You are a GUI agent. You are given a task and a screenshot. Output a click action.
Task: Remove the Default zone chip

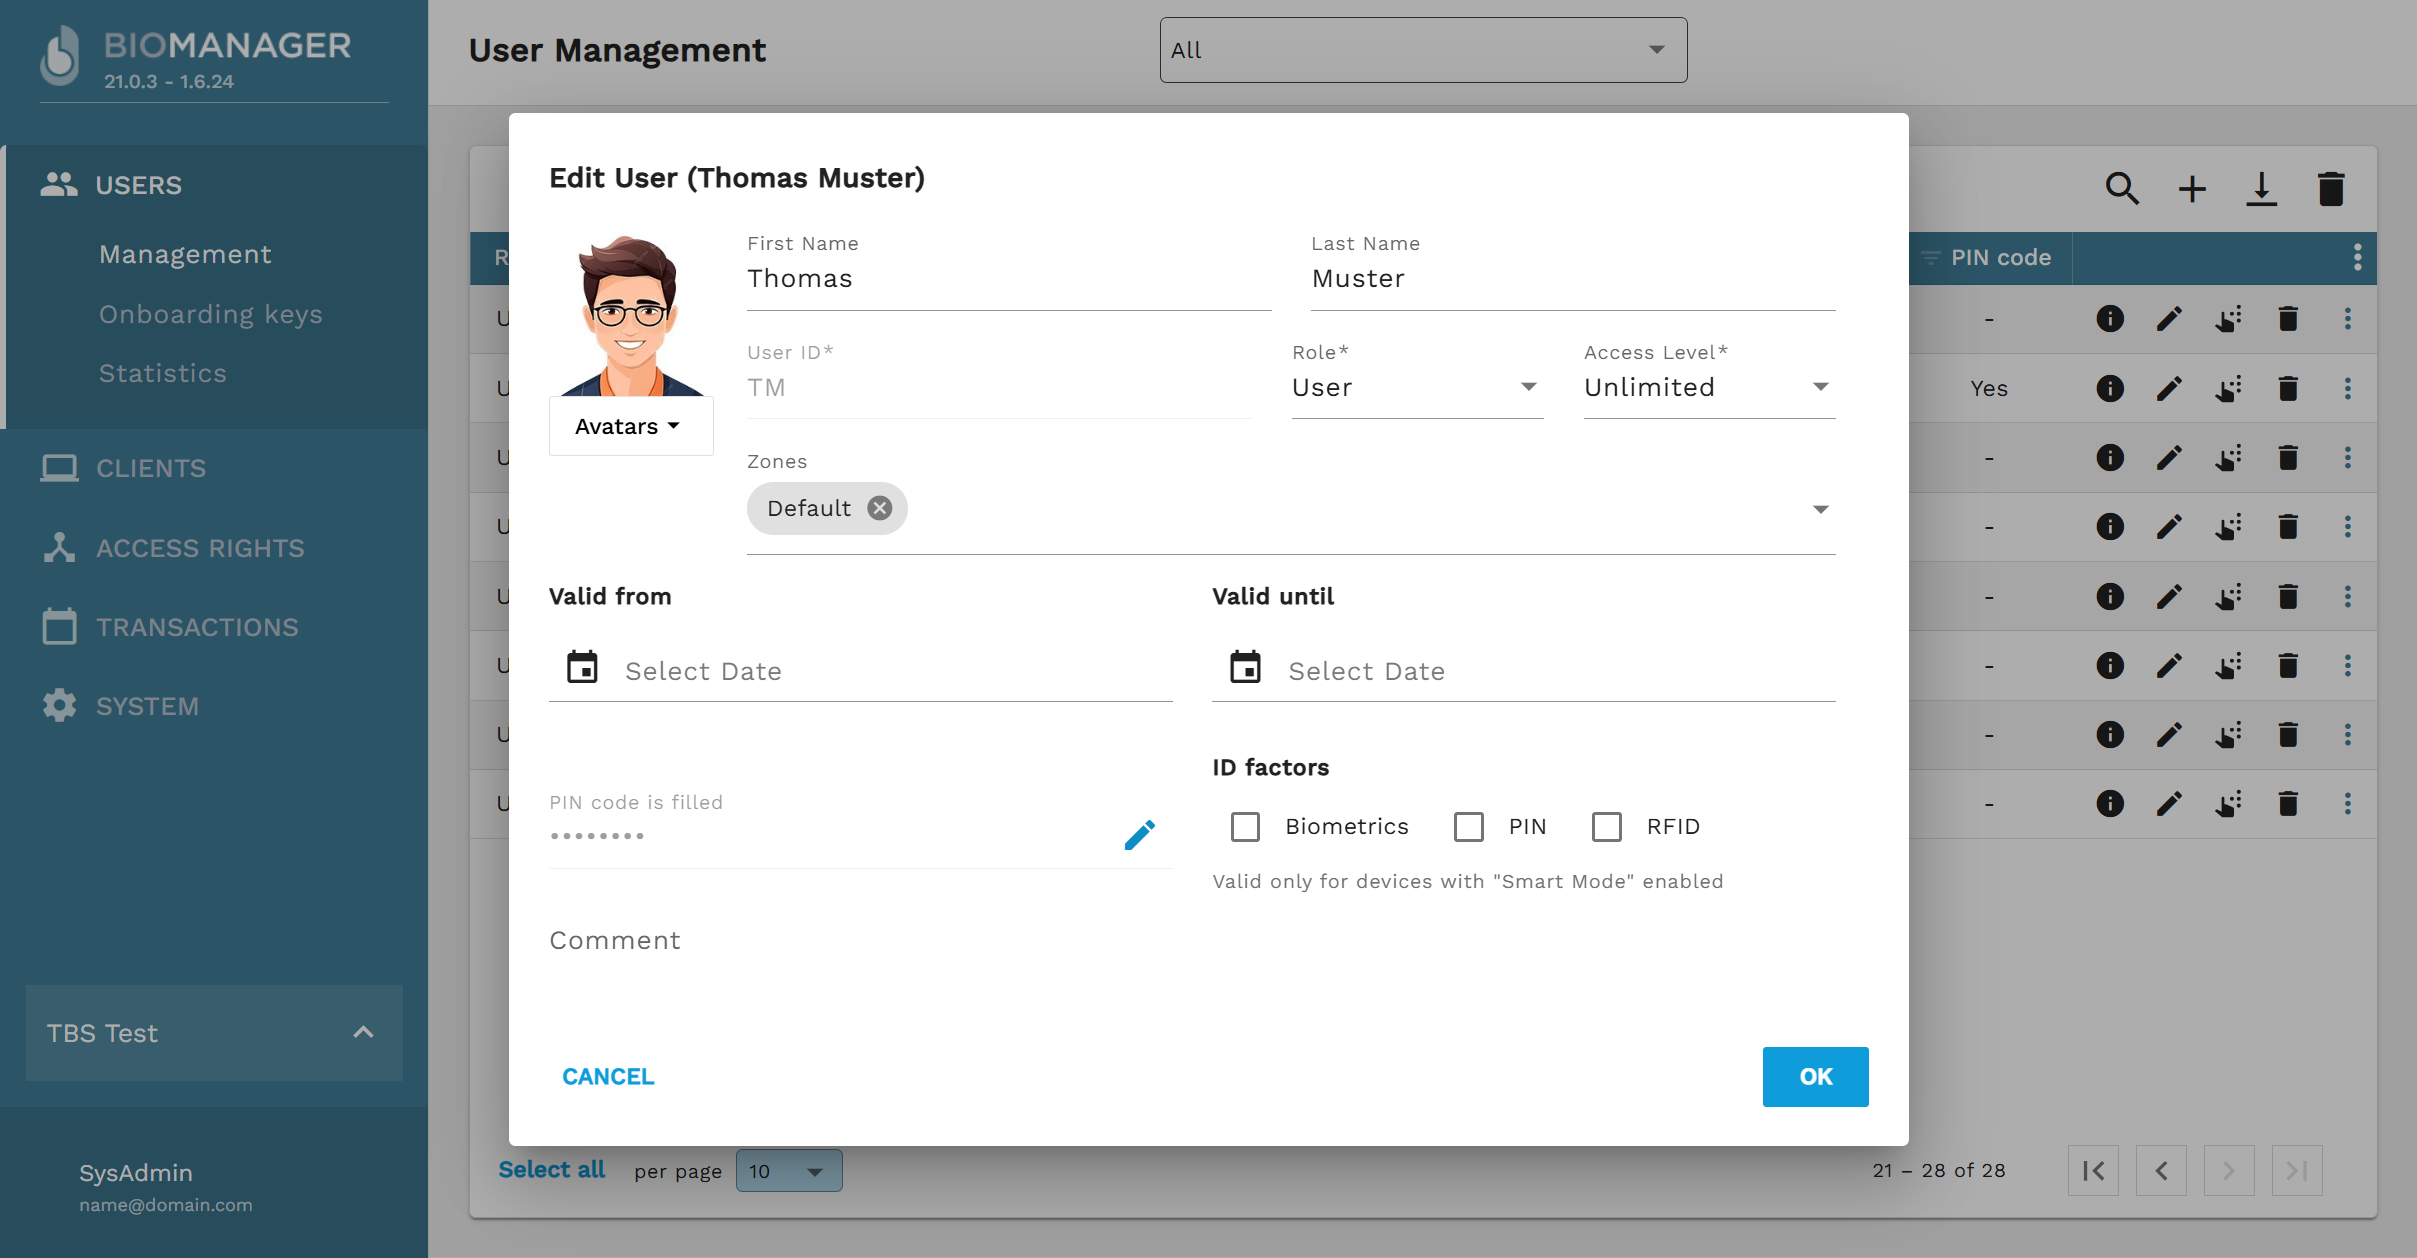click(x=879, y=508)
